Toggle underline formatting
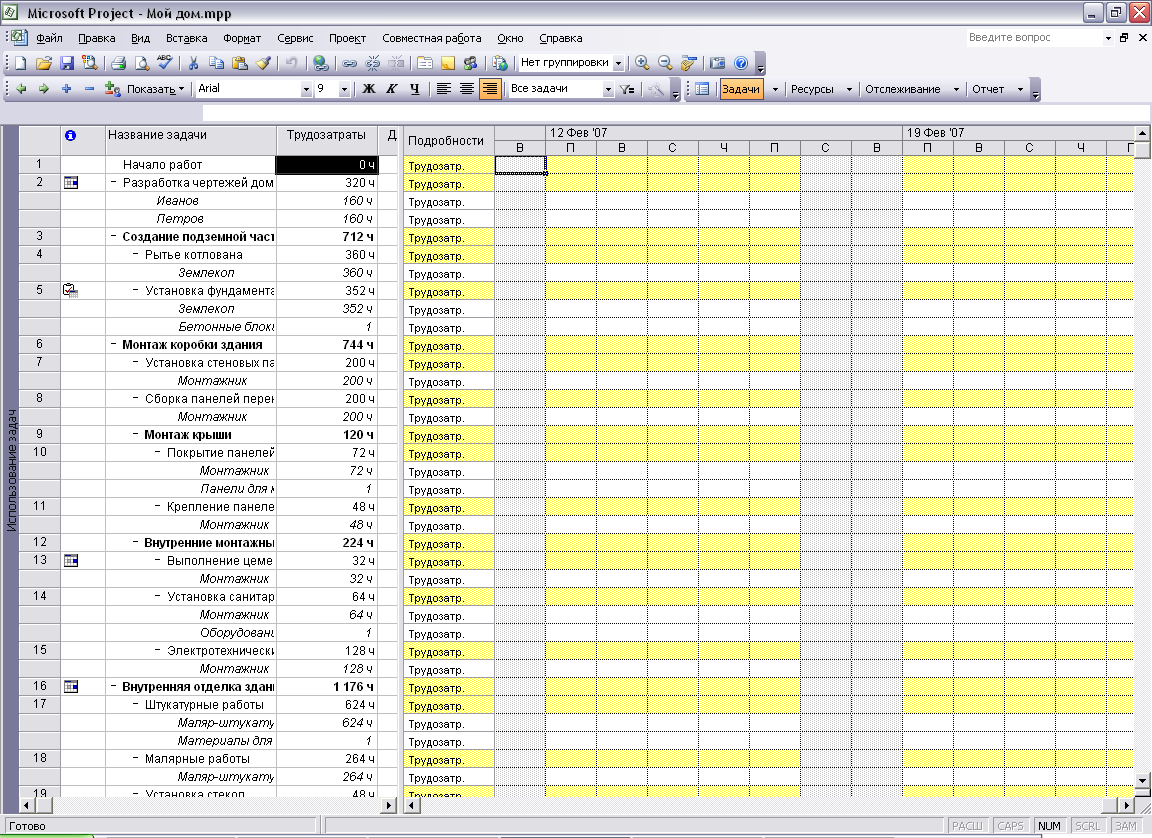Screen dimensions: 1152x838 414,89
